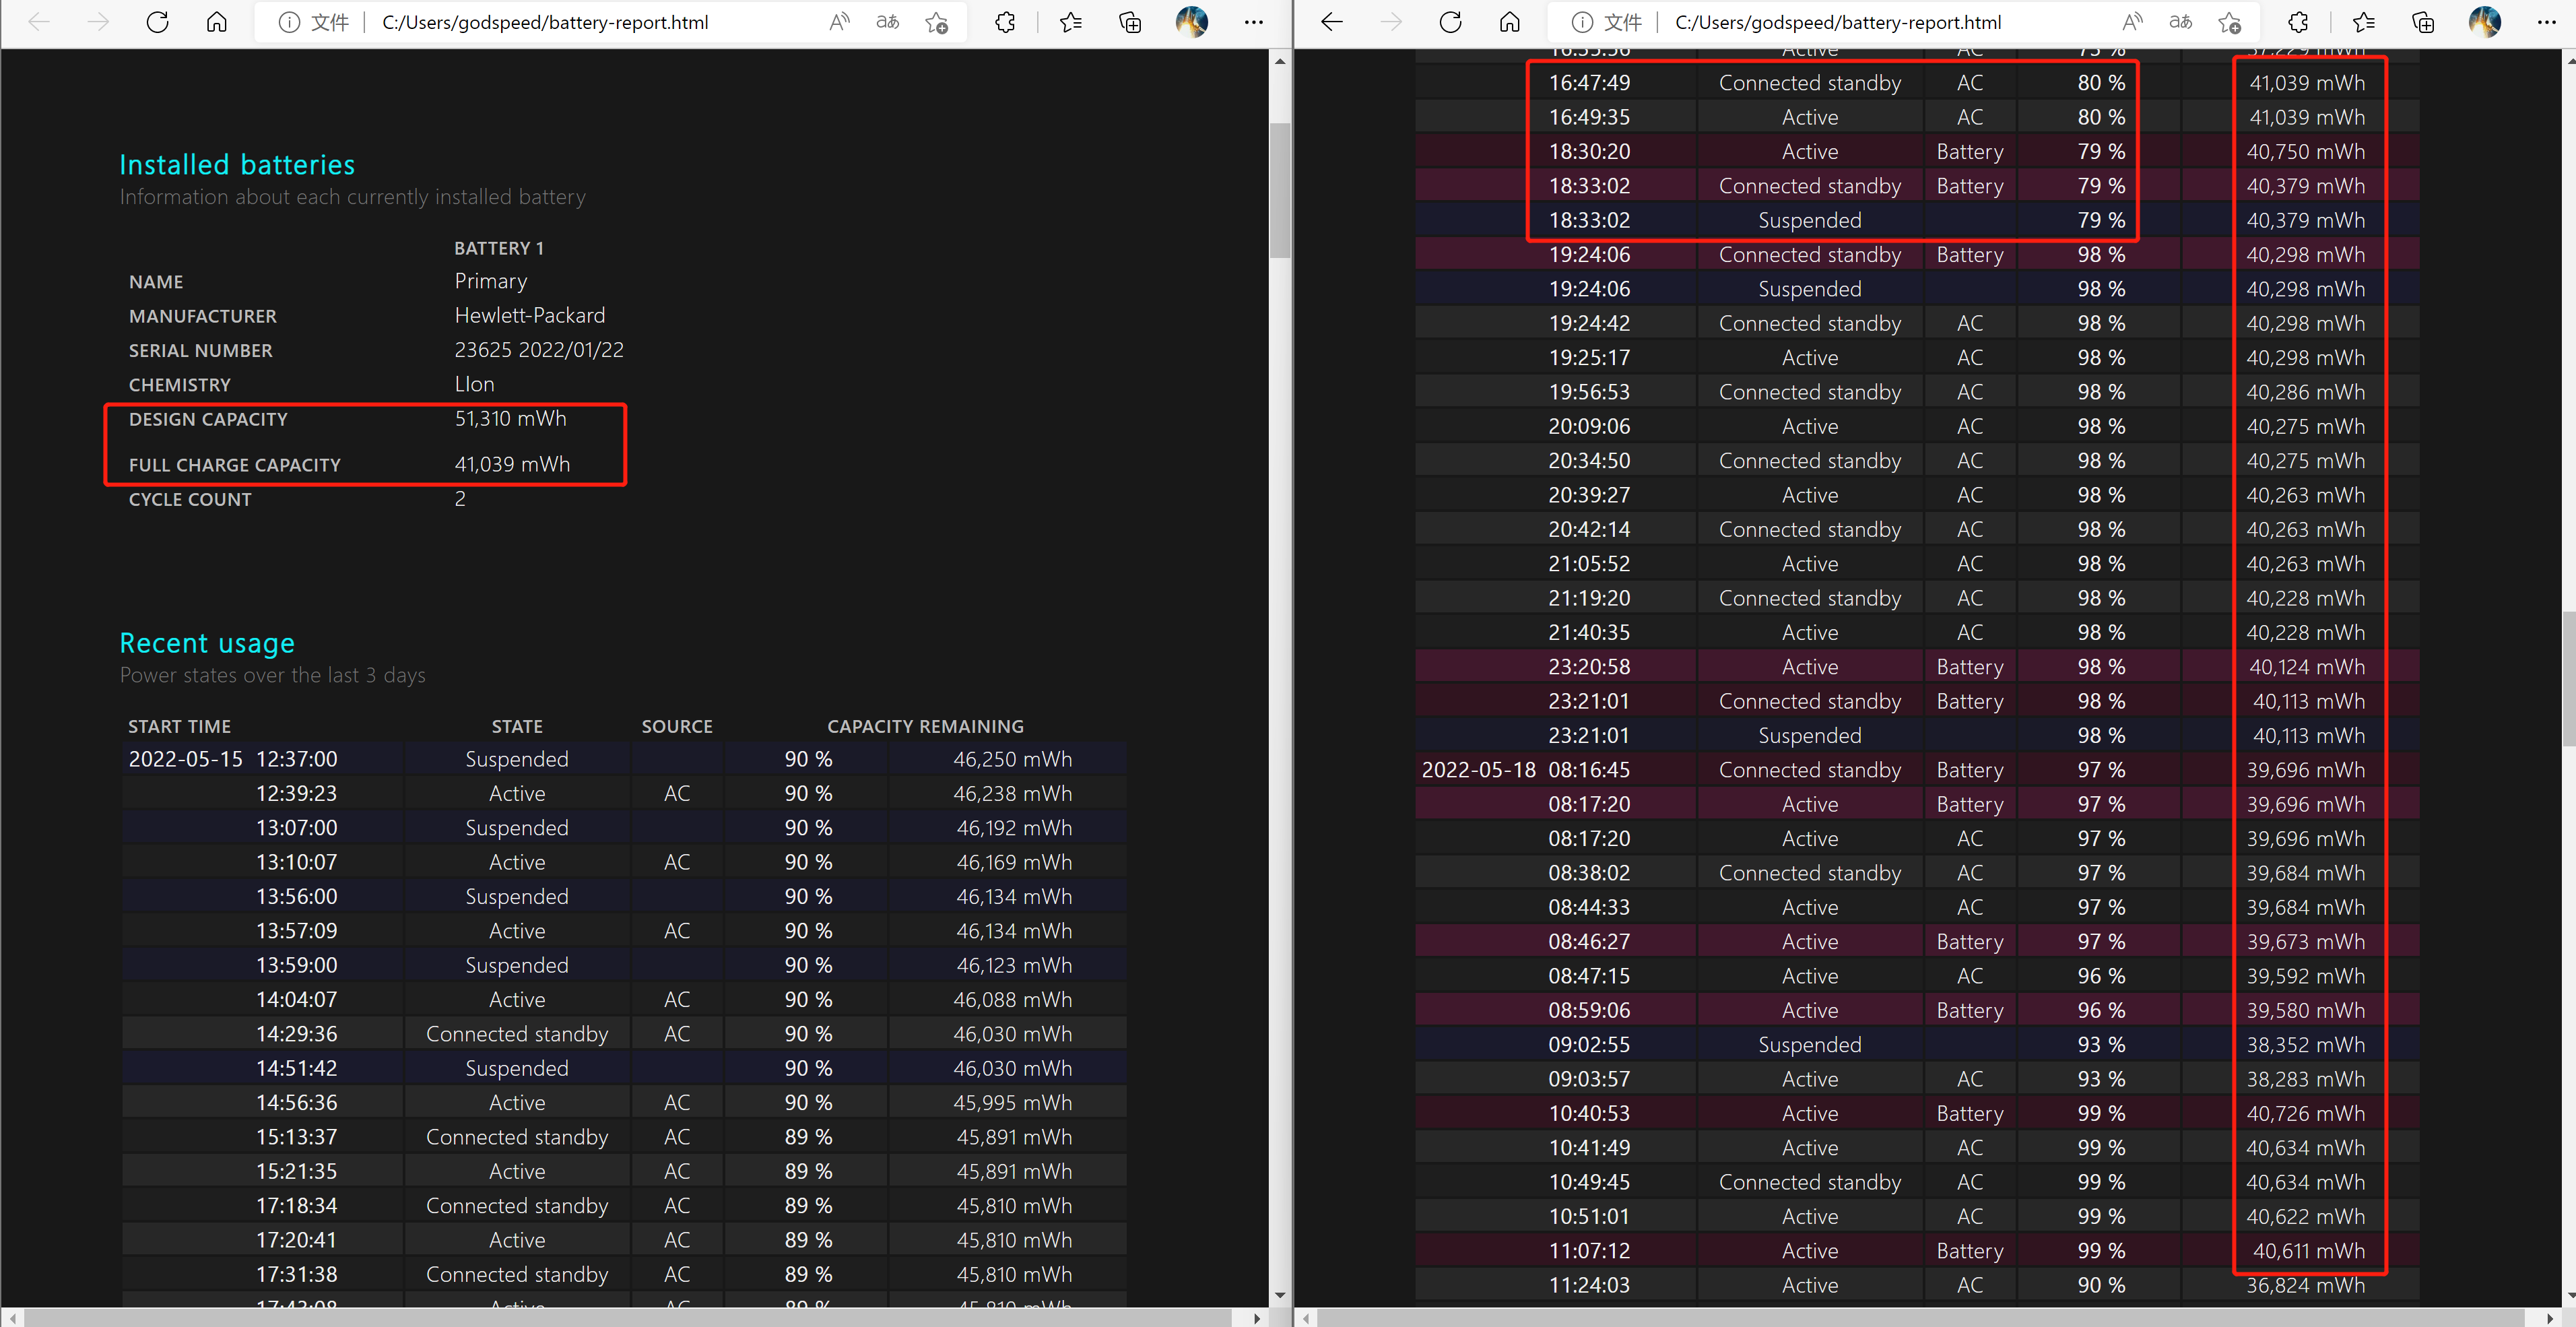2576x1327 pixels.
Task: Click profile avatar in right browser
Action: 2484,22
